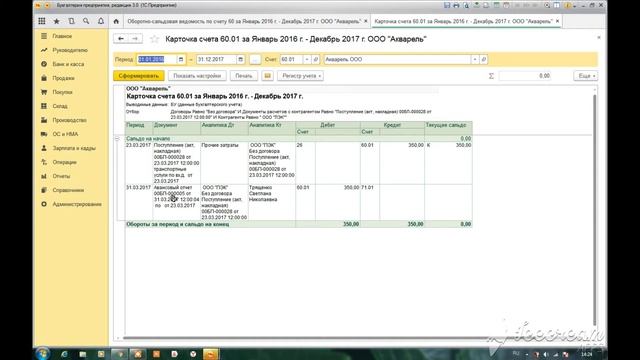This screenshot has width=640, height=360.
Task: Open the Отчеты section
Action: tap(61, 176)
